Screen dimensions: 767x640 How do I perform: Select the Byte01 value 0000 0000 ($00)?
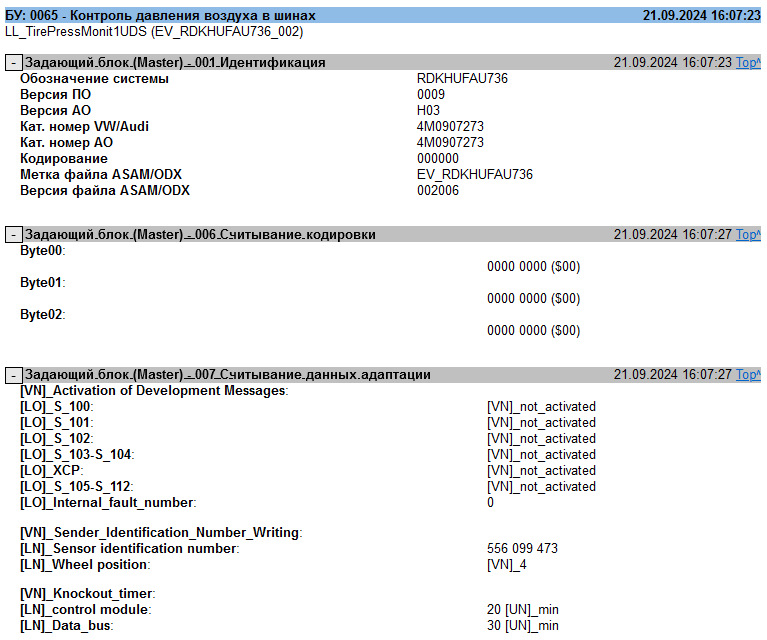click(x=534, y=298)
